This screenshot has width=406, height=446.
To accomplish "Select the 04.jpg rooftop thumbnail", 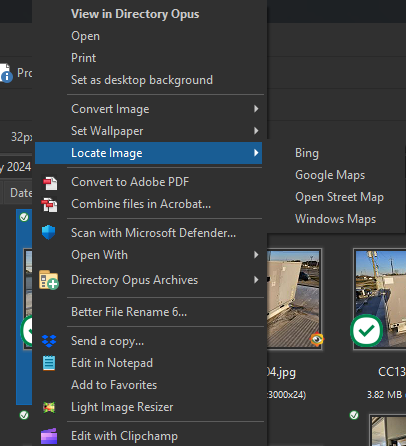I will click(294, 299).
